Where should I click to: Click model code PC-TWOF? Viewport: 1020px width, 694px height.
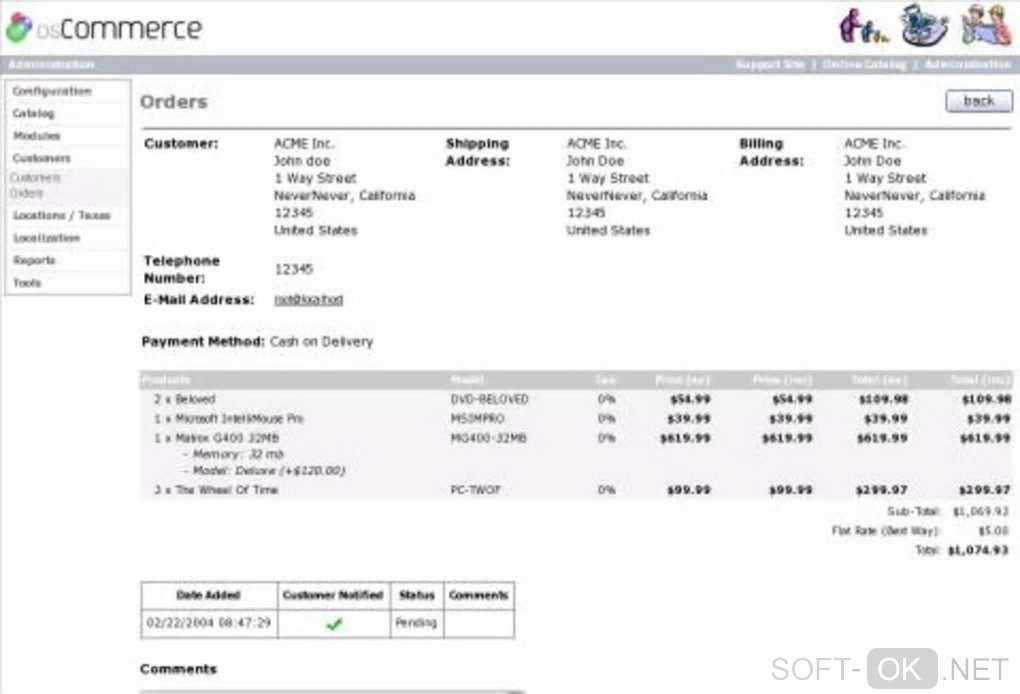(x=475, y=490)
